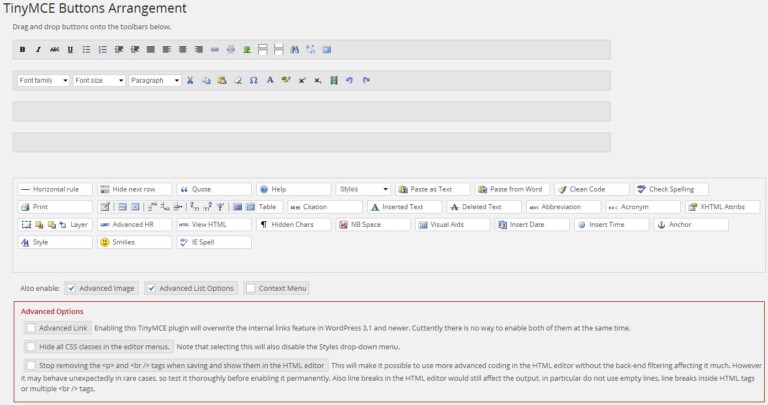Select the Table button group label
This screenshot has width=768, height=405.
tap(267, 207)
